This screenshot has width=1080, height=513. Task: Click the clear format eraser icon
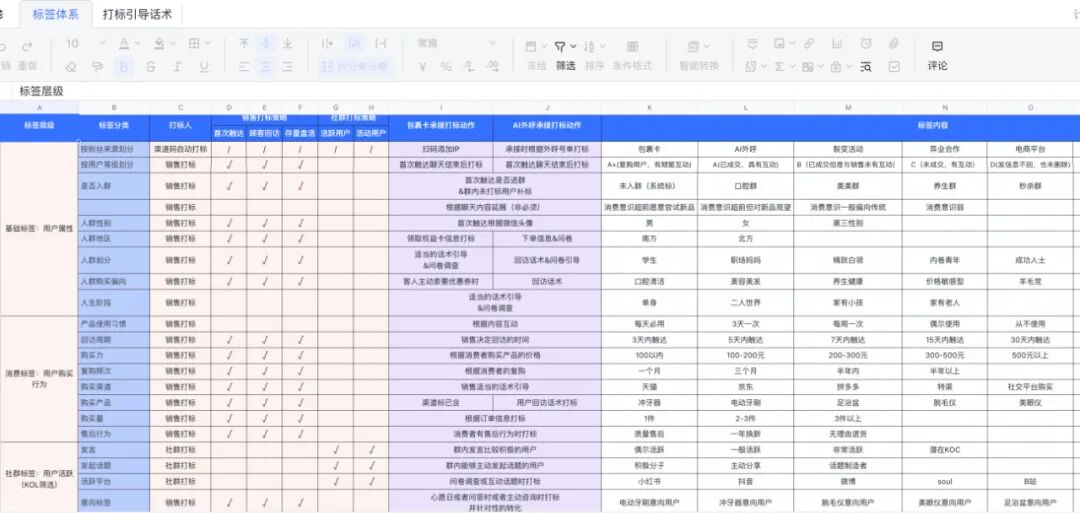70,67
